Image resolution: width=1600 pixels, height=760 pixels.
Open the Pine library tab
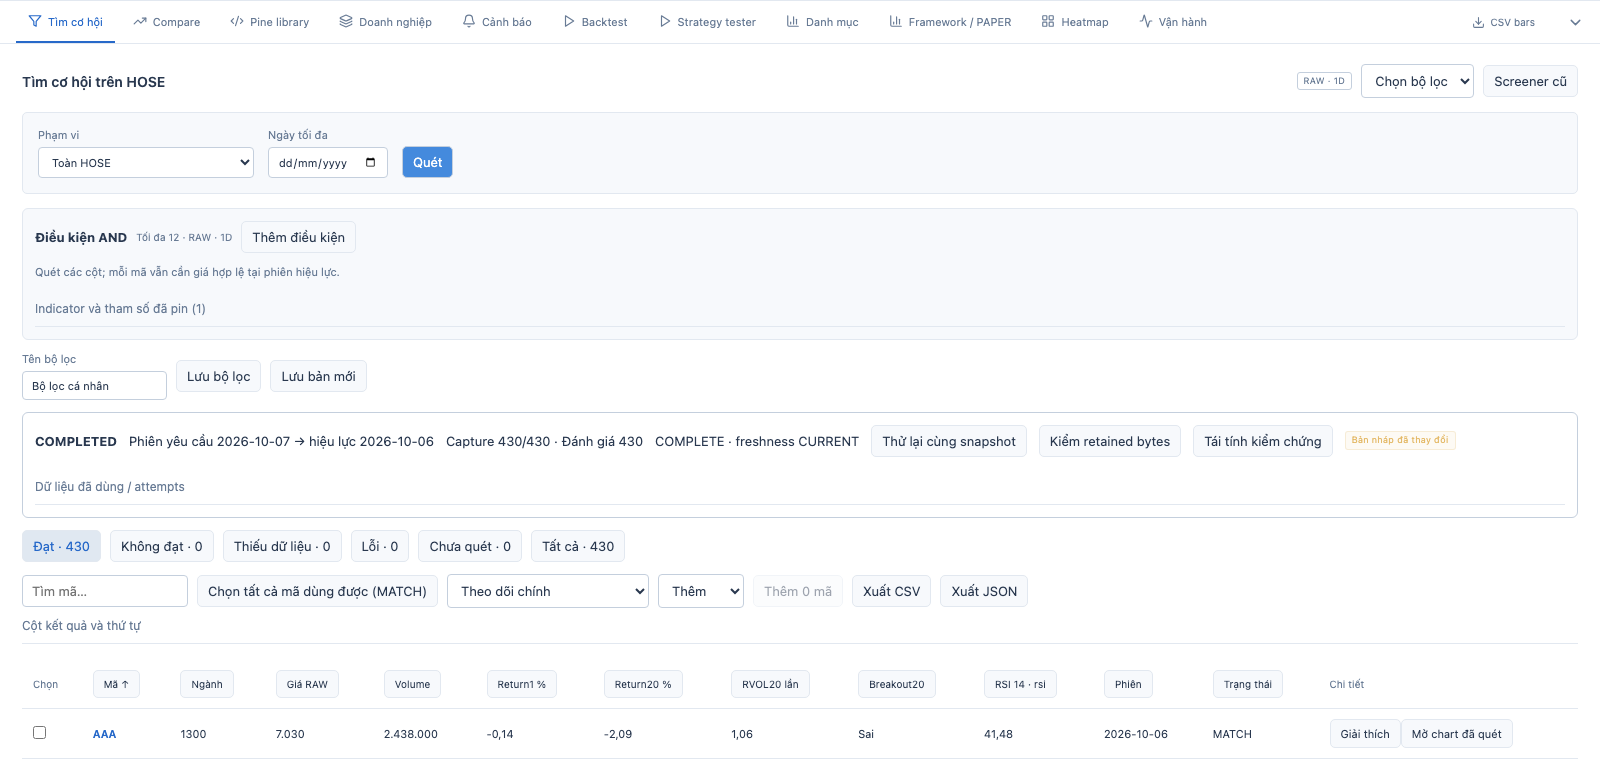point(270,22)
